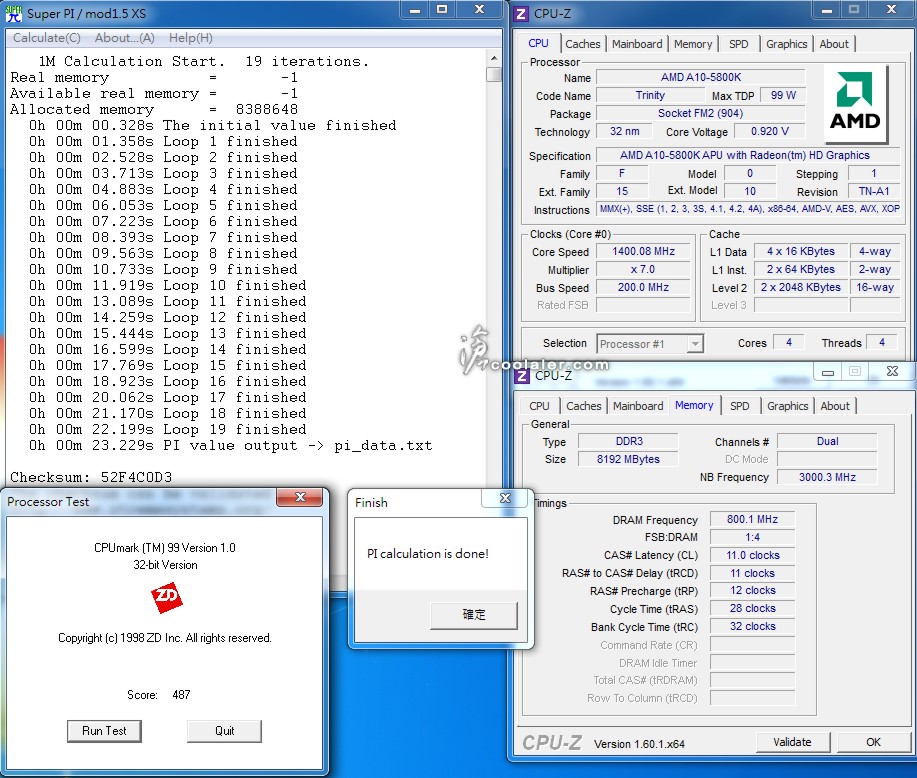917x778 pixels.
Task: Open Memory tab in top CPU-Z window
Action: [x=693, y=44]
